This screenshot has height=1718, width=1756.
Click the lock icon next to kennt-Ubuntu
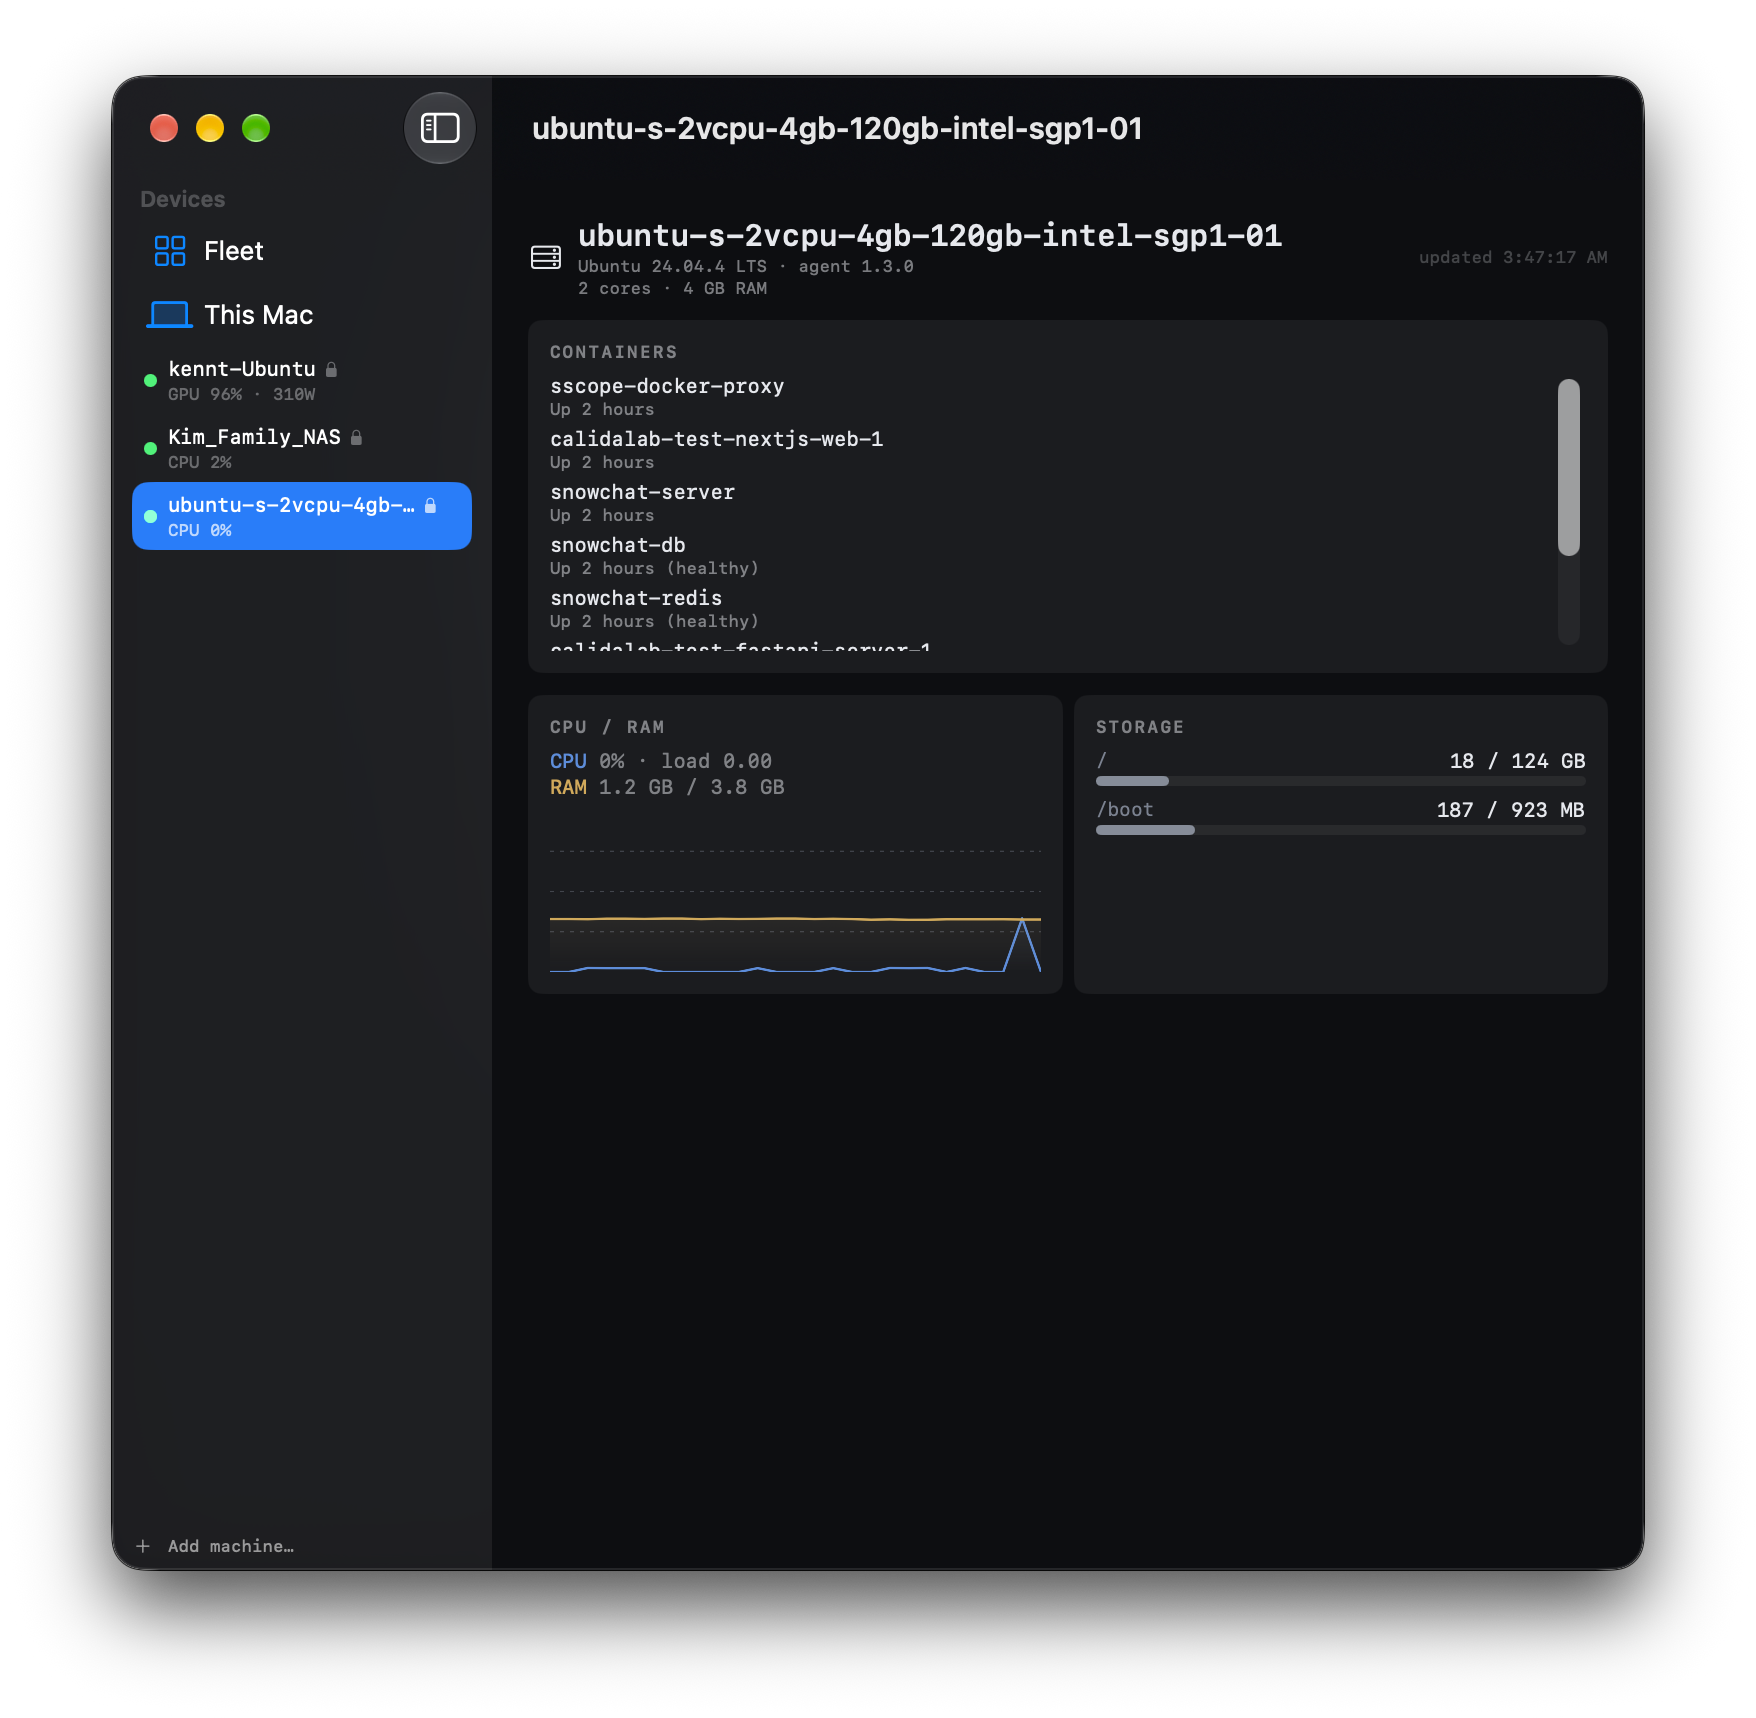coord(332,369)
